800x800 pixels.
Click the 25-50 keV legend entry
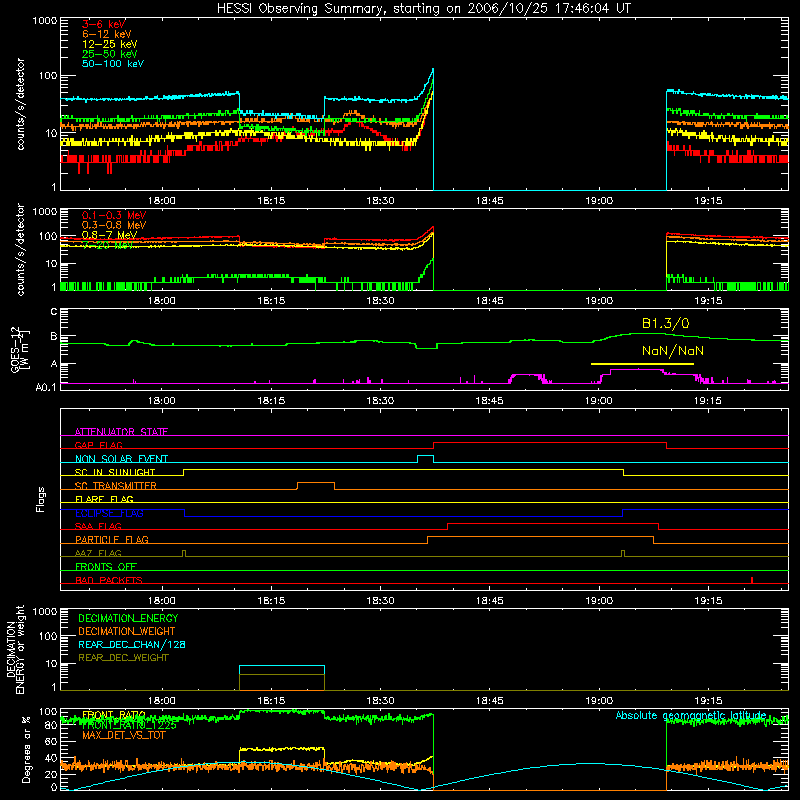(x=110, y=54)
